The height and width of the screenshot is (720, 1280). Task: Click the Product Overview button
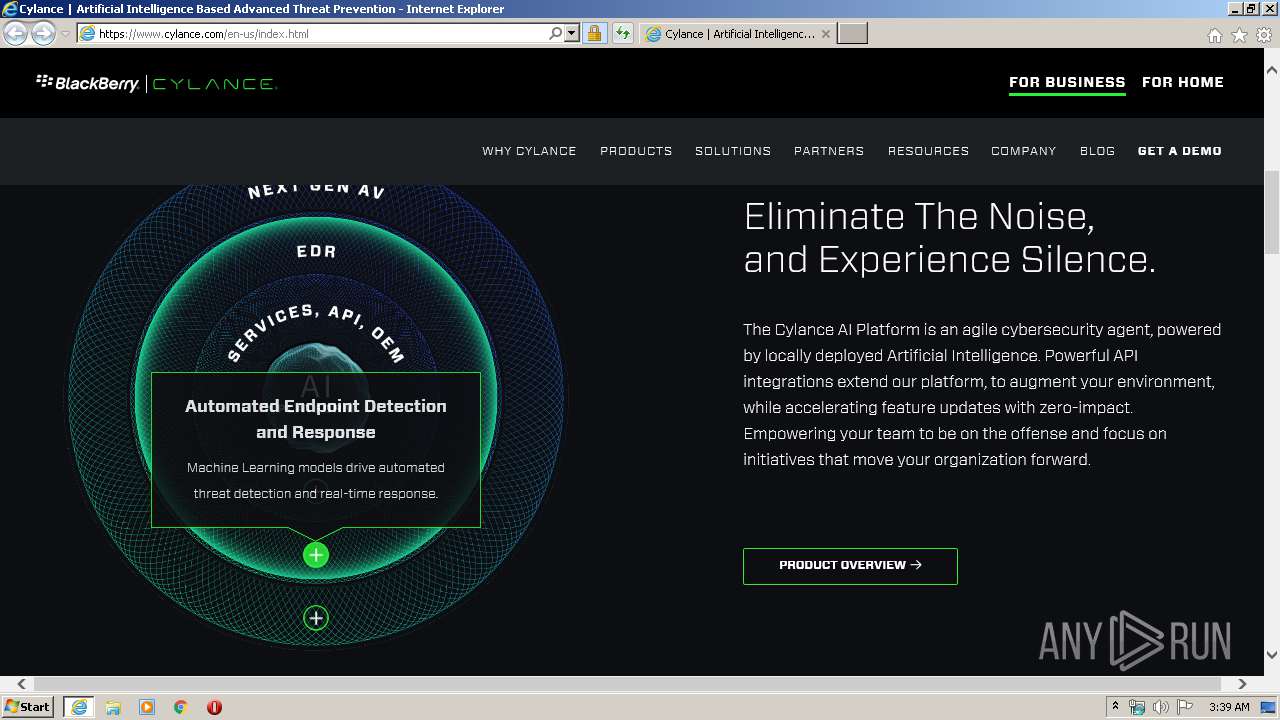click(850, 566)
